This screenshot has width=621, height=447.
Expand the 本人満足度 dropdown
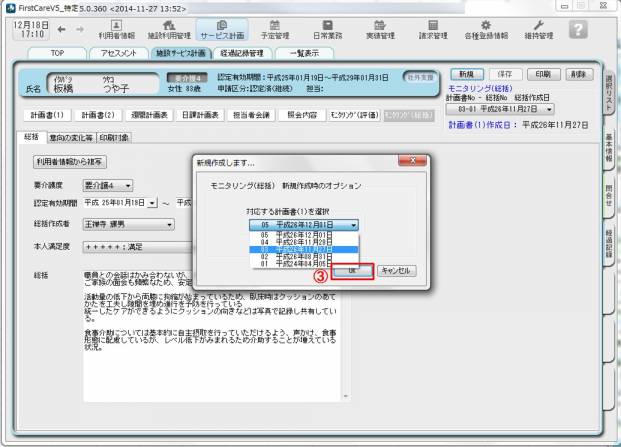pos(169,245)
